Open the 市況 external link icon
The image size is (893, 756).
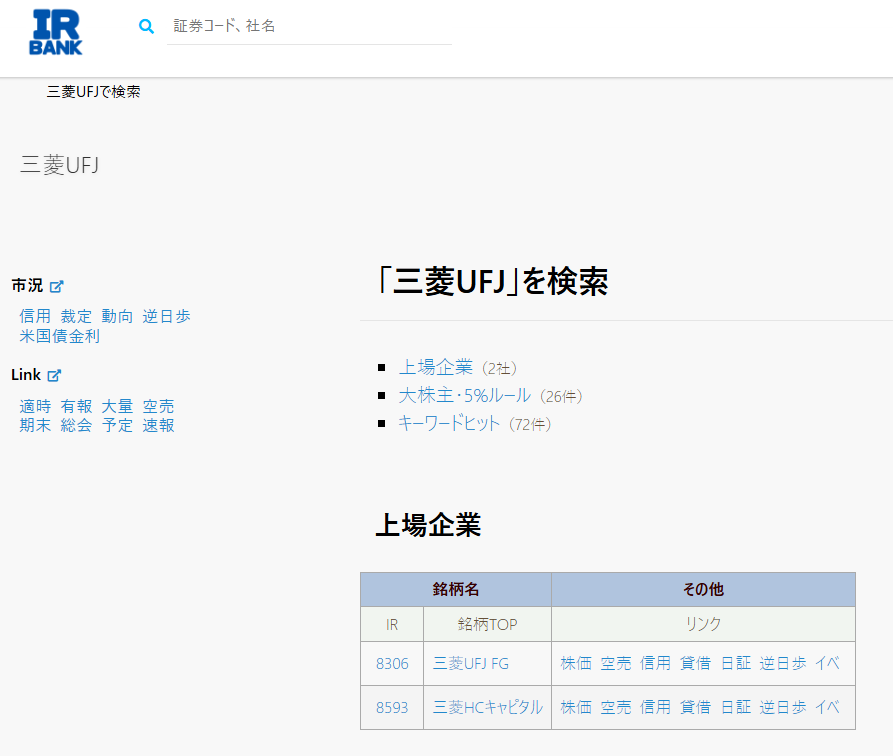(57, 287)
